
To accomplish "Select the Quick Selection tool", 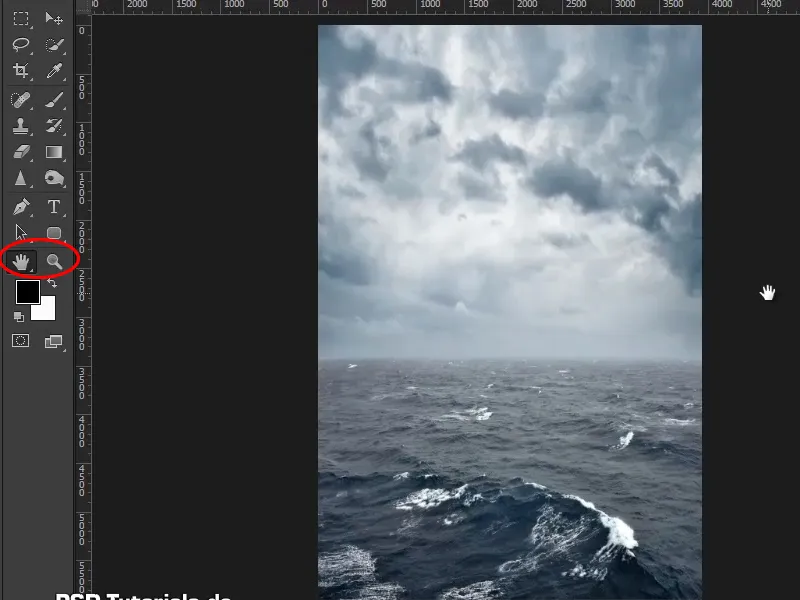I will pos(54,45).
